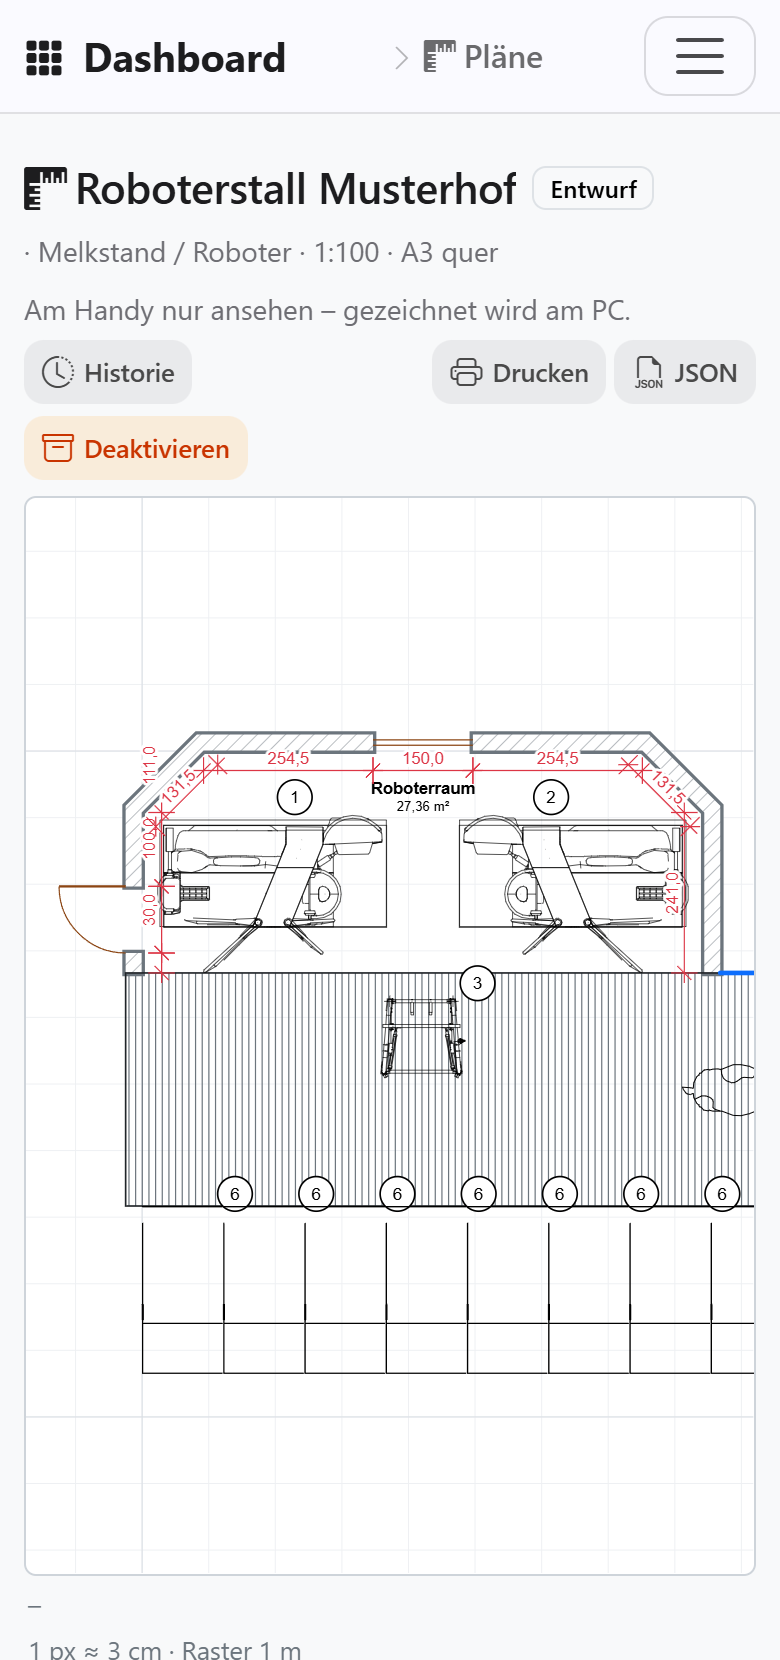Image resolution: width=780 pixels, height=1660 pixels.
Task: Export the plan as JSON
Action: pyautogui.click(x=685, y=372)
